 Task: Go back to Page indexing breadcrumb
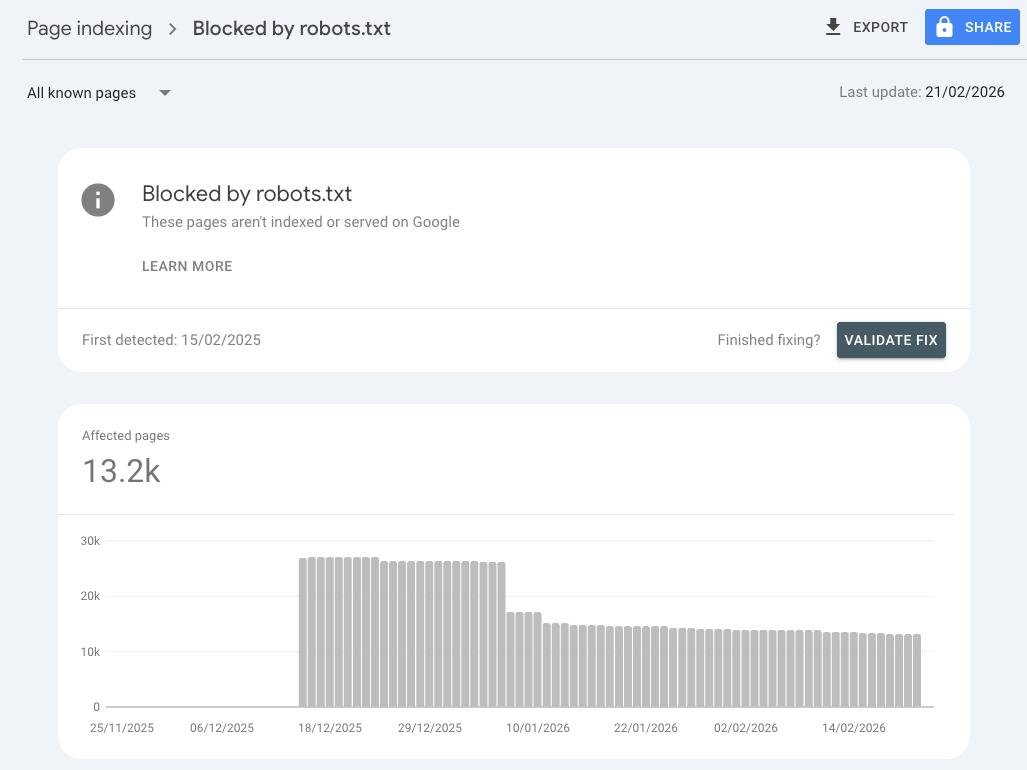pyautogui.click(x=89, y=29)
